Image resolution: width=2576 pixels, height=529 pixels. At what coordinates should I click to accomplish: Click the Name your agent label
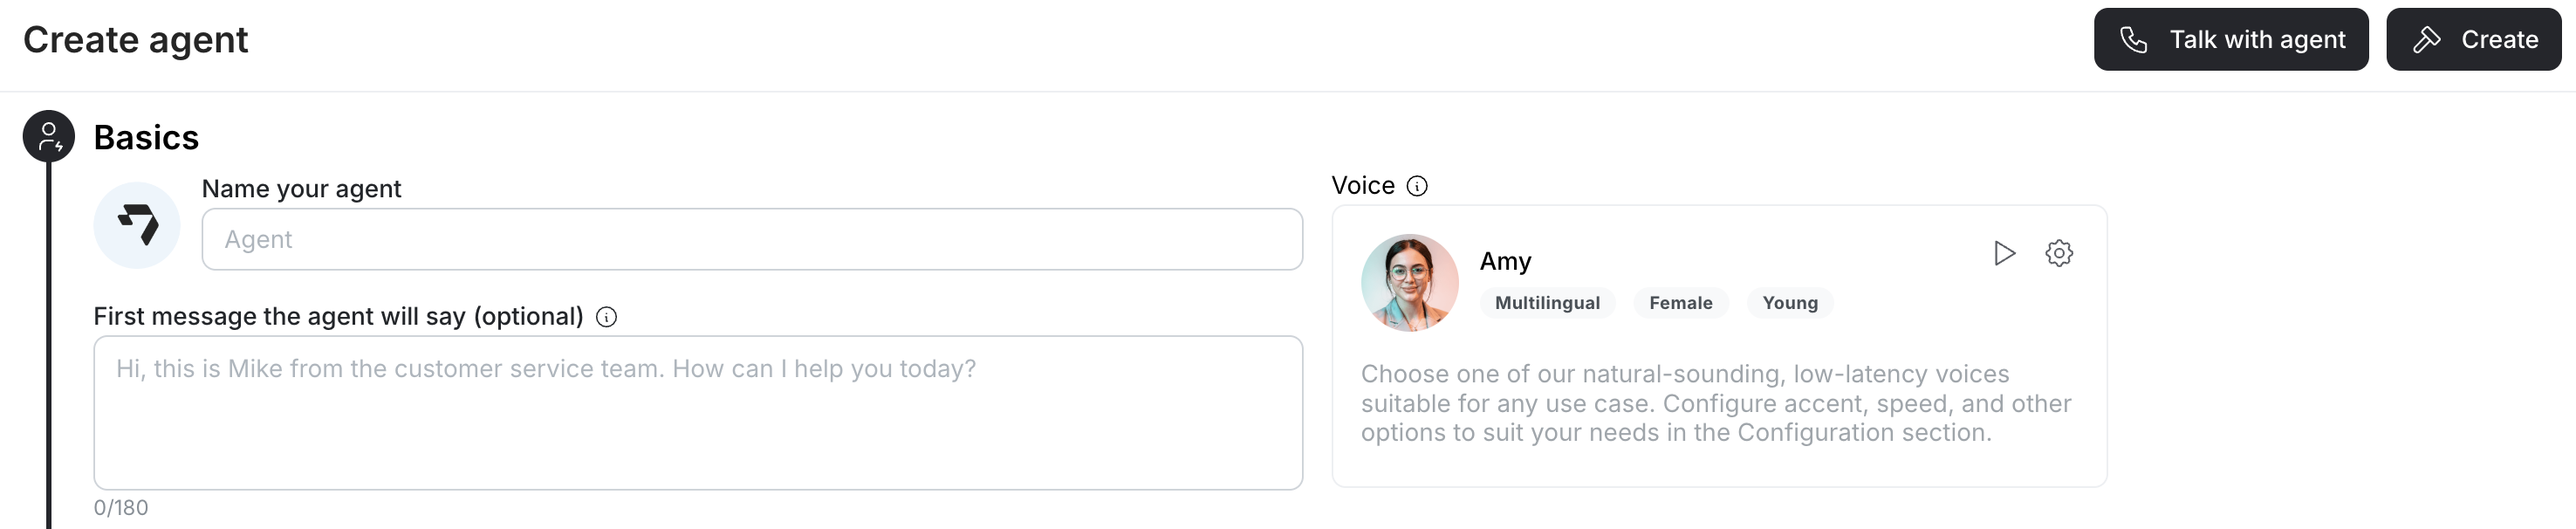tap(301, 189)
